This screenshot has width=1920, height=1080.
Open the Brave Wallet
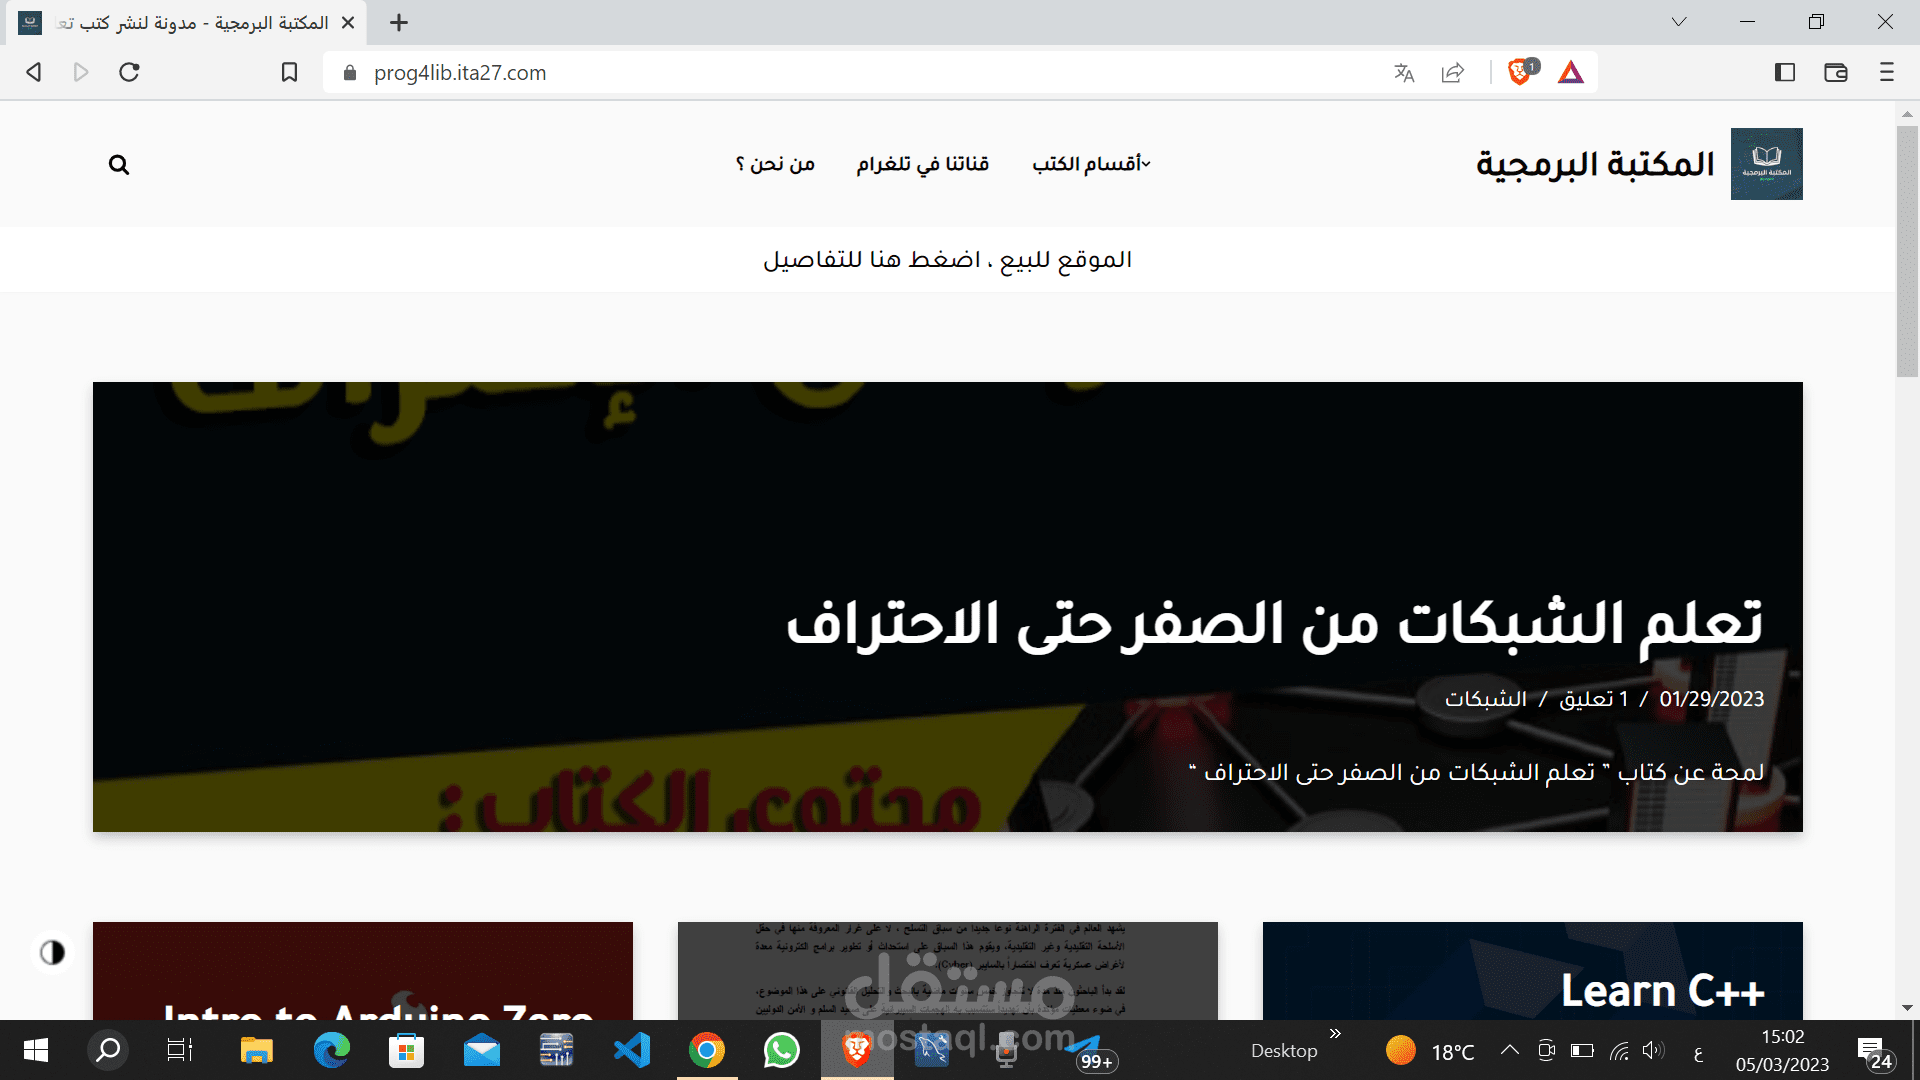pyautogui.click(x=1836, y=72)
